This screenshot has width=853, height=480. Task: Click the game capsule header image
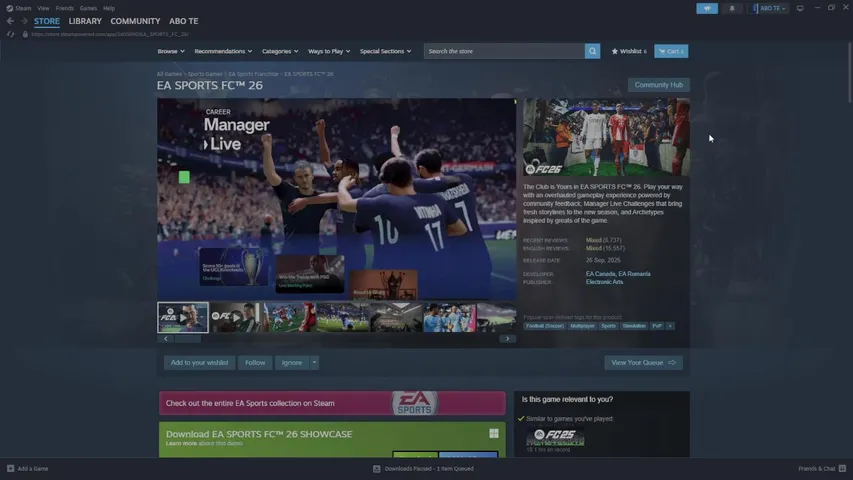[606, 137]
